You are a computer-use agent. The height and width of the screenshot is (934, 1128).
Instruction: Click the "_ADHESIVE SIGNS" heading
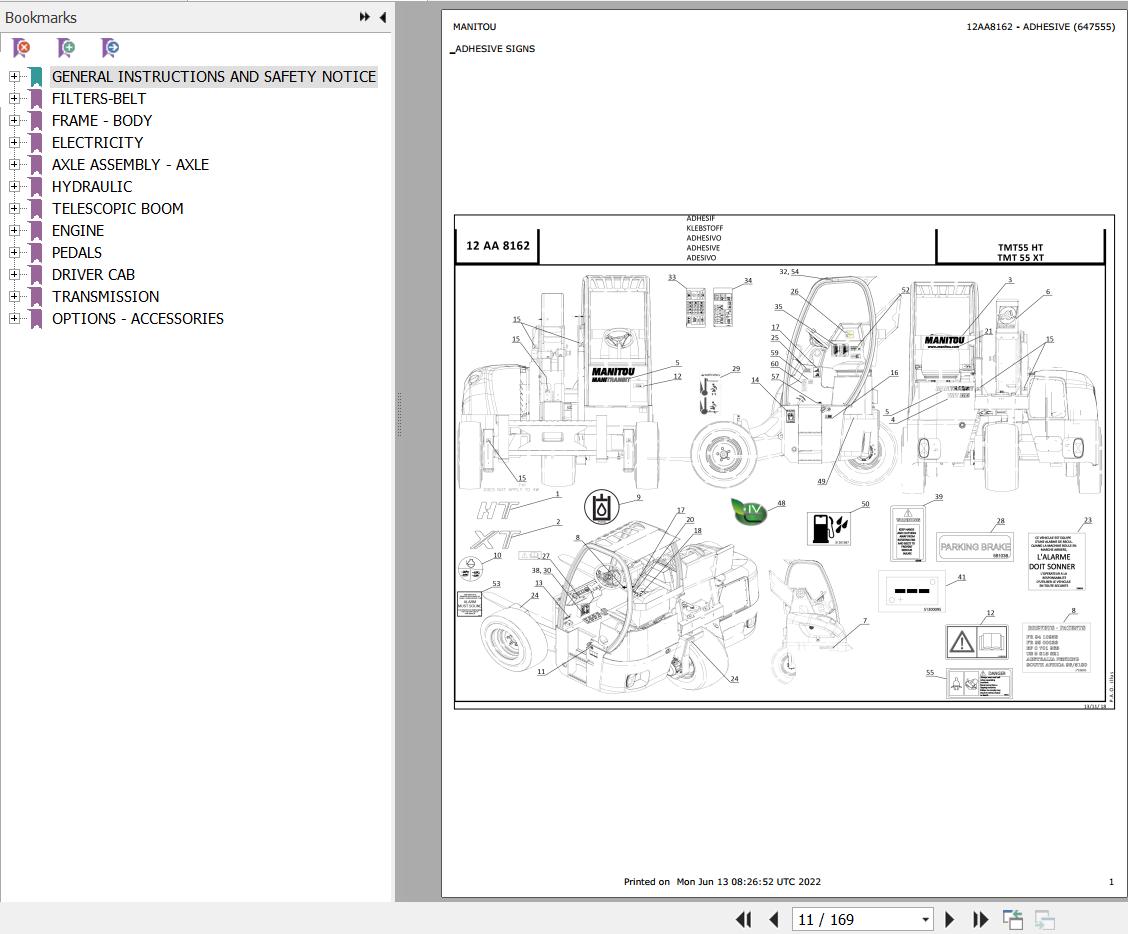494,49
